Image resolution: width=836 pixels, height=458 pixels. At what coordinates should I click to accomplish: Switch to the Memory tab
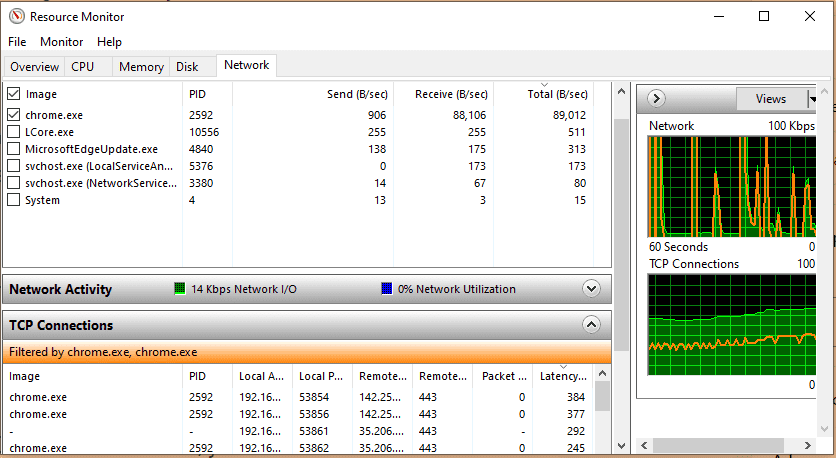[141, 67]
